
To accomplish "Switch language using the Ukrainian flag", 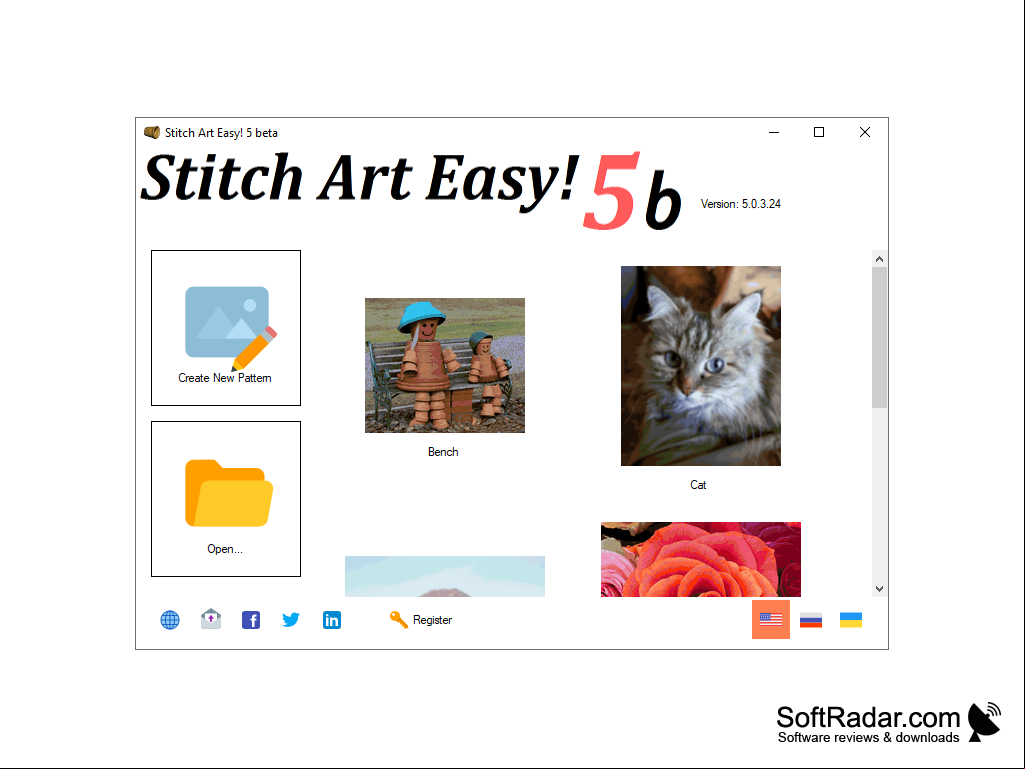I will point(851,620).
